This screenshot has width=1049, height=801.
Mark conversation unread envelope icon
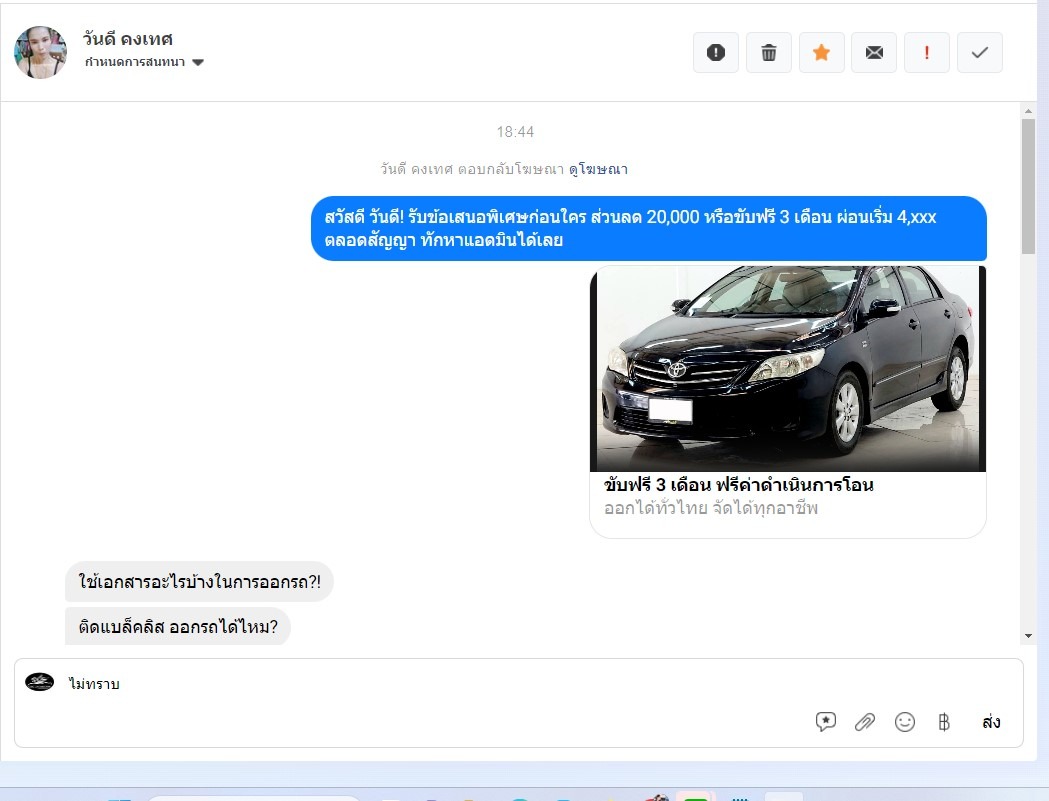[x=874, y=52]
